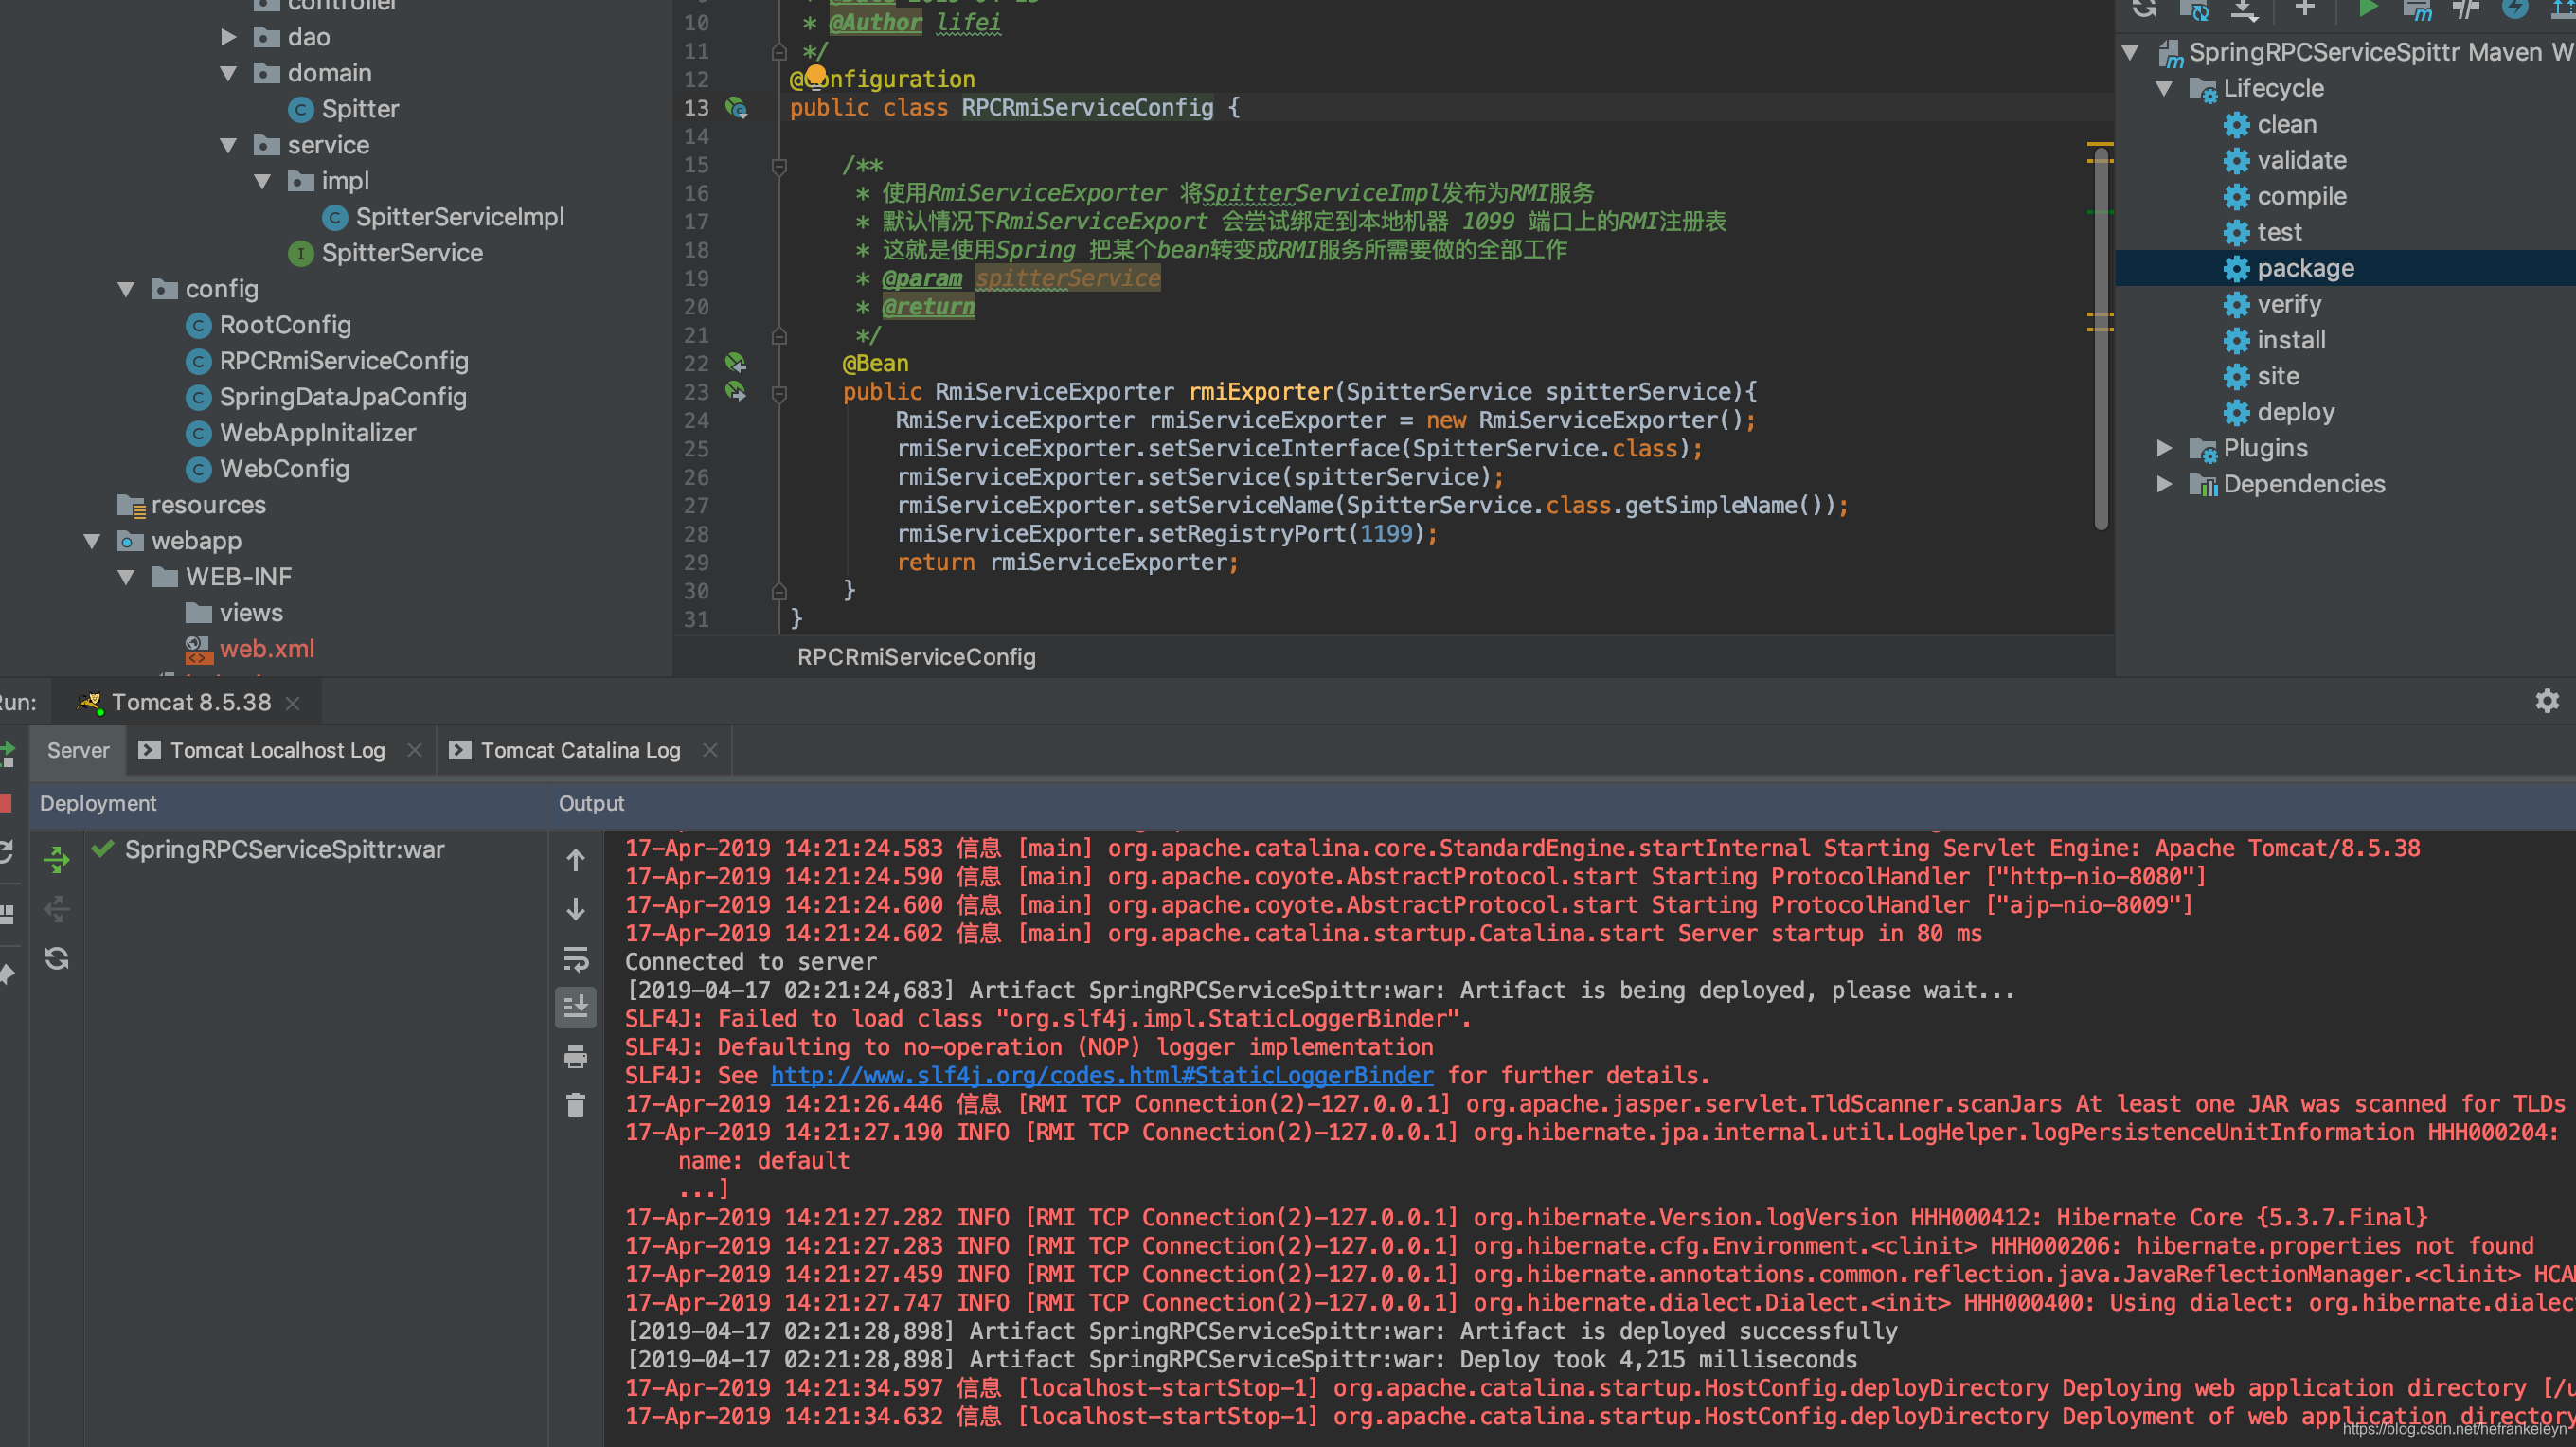Run clean lifecycle gear icon
The height and width of the screenshot is (1447, 2576).
2236,124
